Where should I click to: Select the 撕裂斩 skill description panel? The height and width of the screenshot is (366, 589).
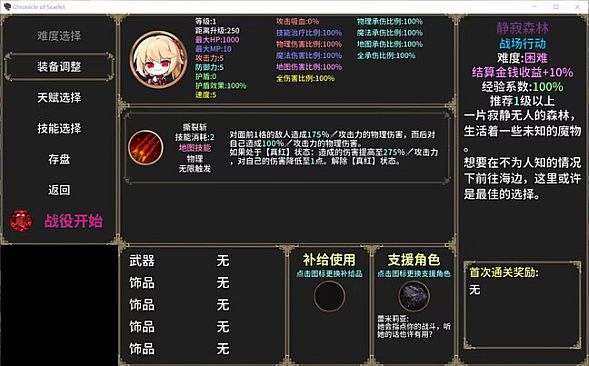[287, 148]
